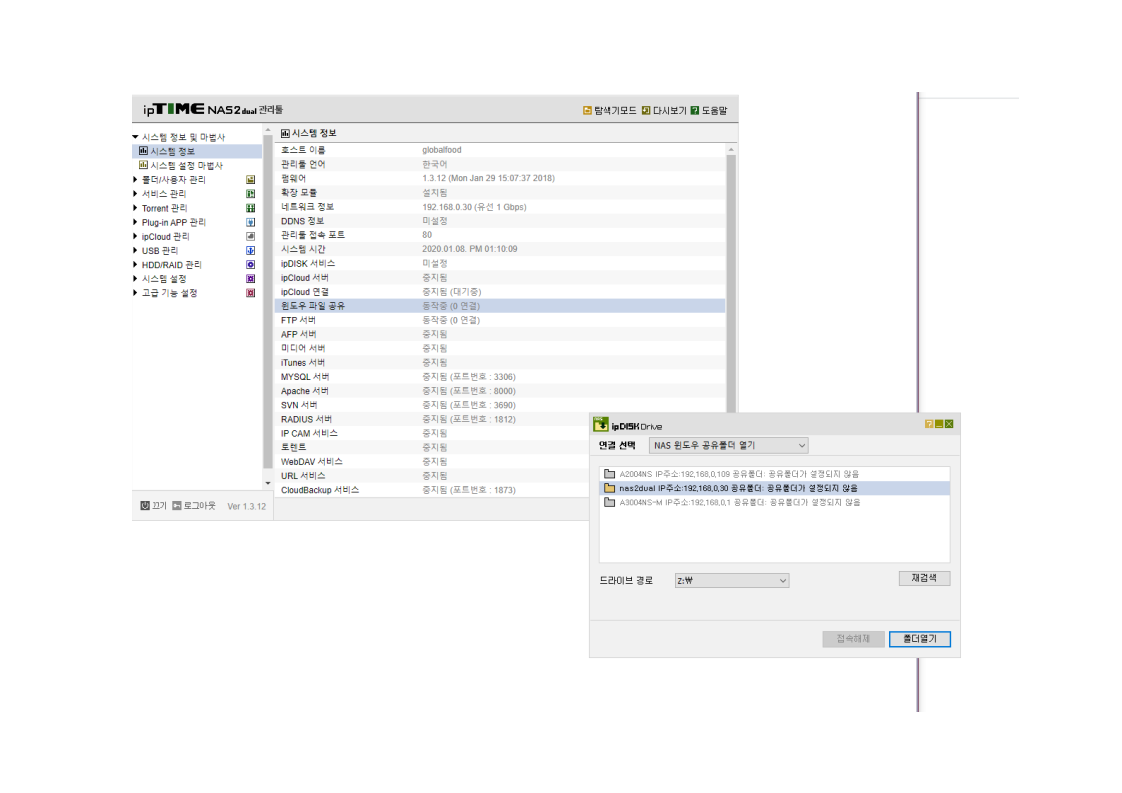Open the 도움말 help icon
1122x793 pixels.
tap(694, 110)
